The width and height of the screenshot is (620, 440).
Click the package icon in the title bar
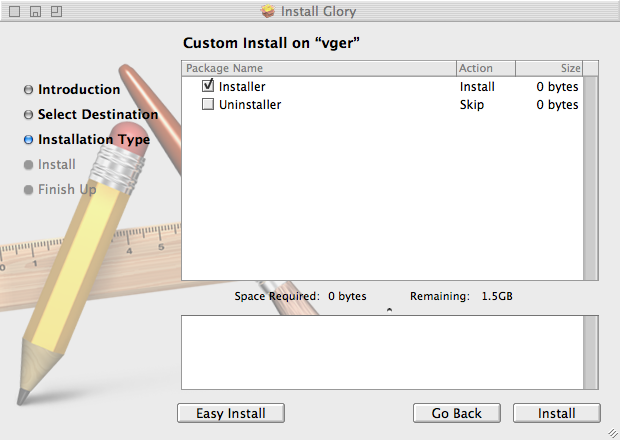coord(267,12)
